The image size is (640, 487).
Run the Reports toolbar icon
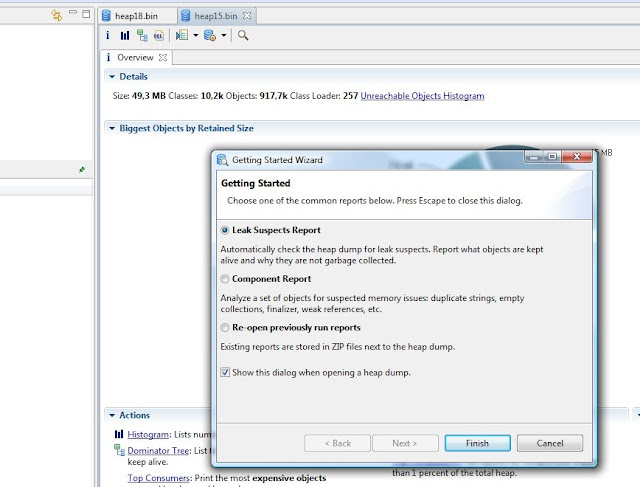[182, 36]
